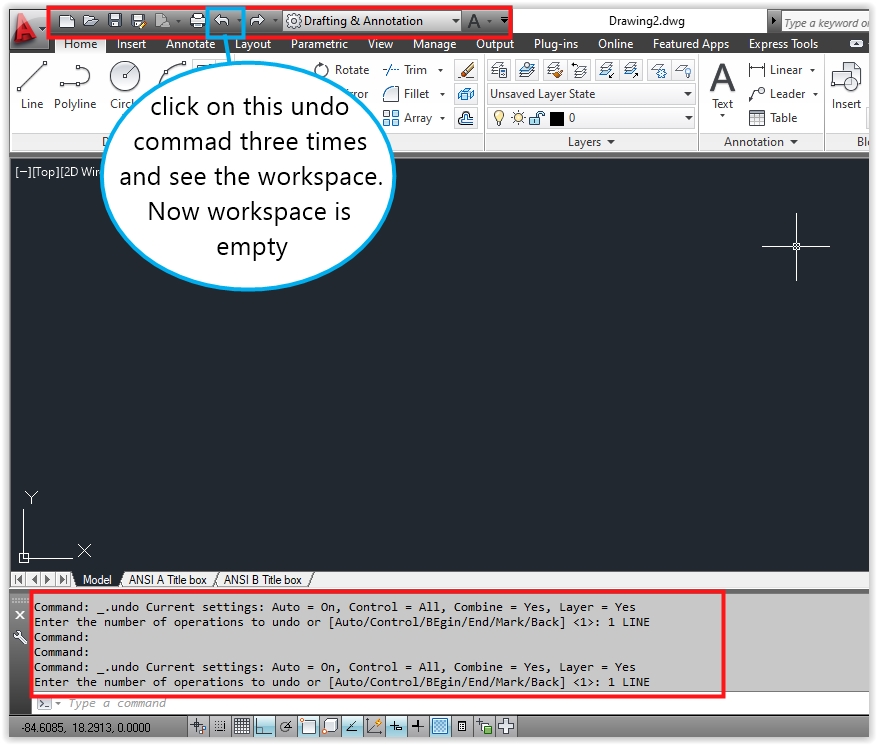Toggle 3D Object Snap in status bar
The image size is (877, 745).
[x=330, y=727]
